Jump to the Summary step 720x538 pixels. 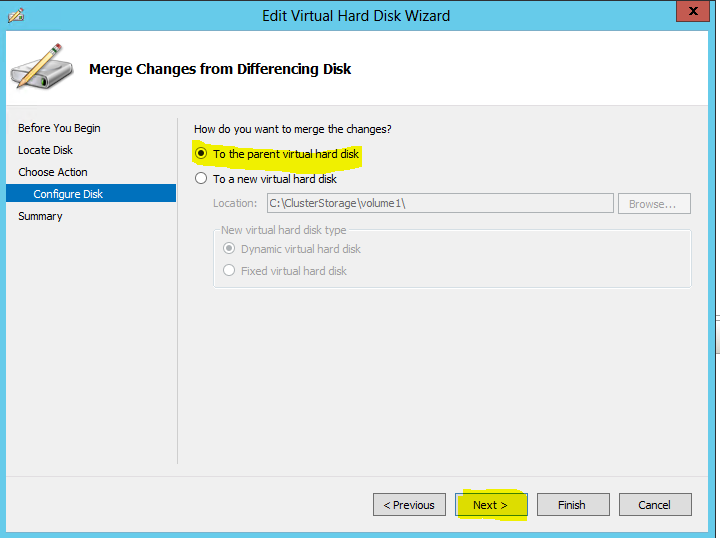coord(40,216)
